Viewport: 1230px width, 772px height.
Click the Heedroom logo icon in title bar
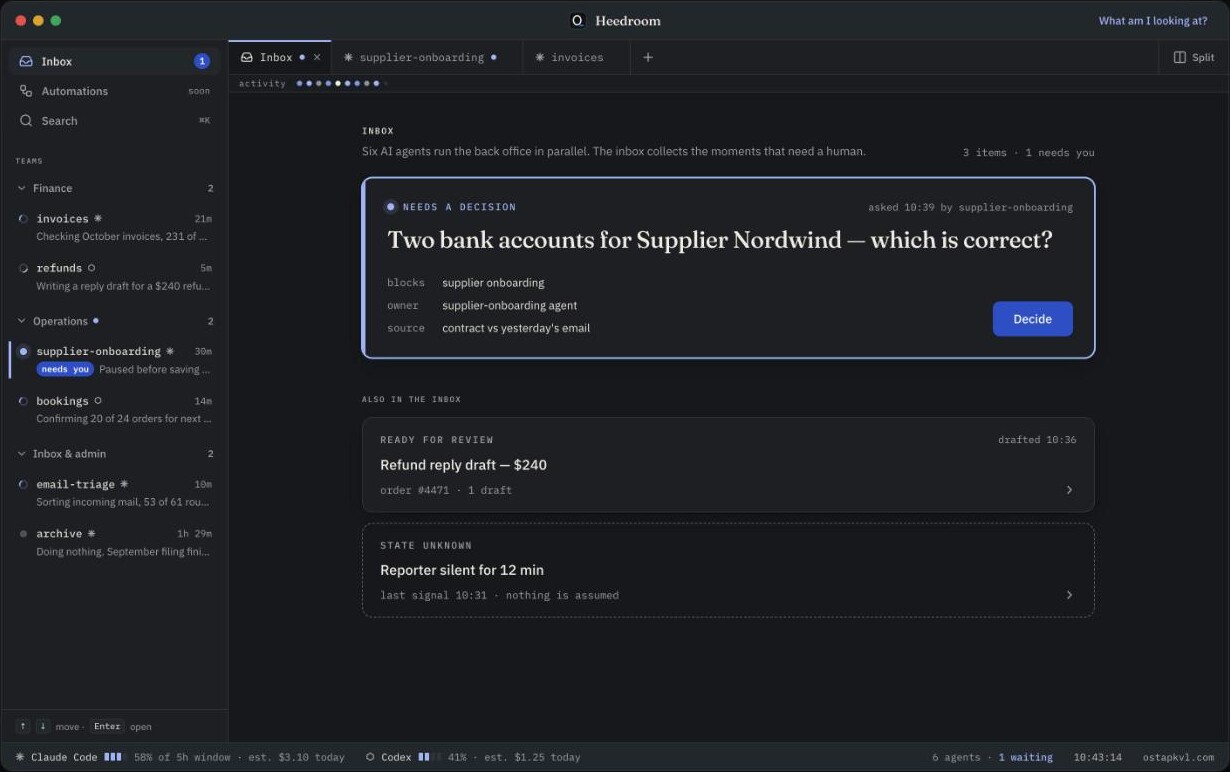(x=577, y=20)
